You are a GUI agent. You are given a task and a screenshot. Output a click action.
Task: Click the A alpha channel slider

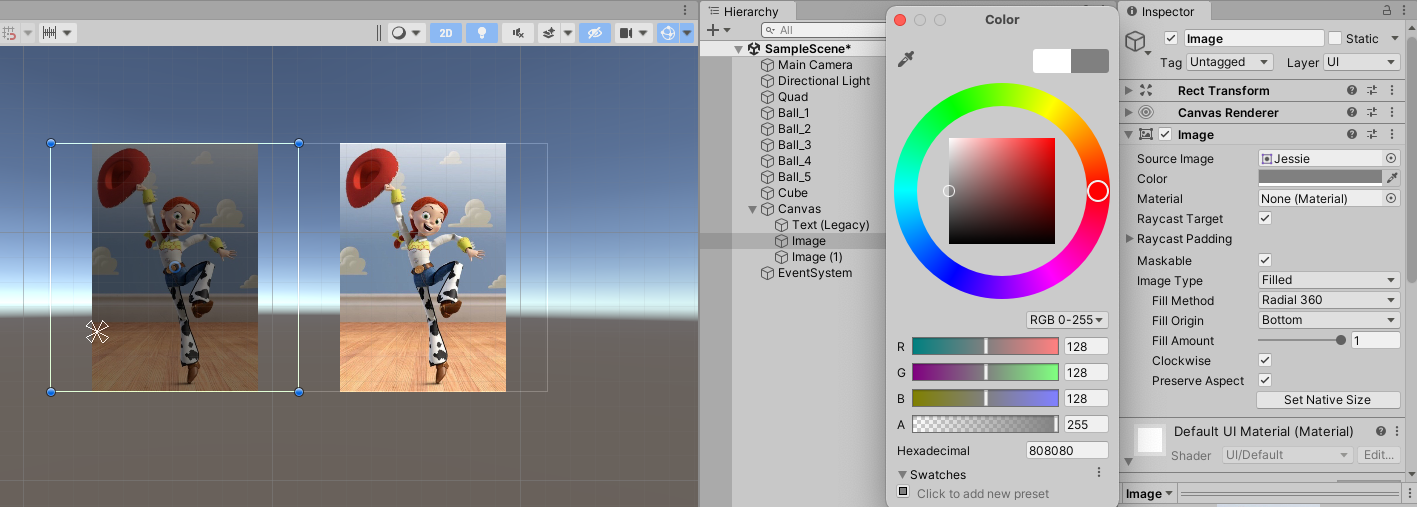pyautogui.click(x=985, y=424)
